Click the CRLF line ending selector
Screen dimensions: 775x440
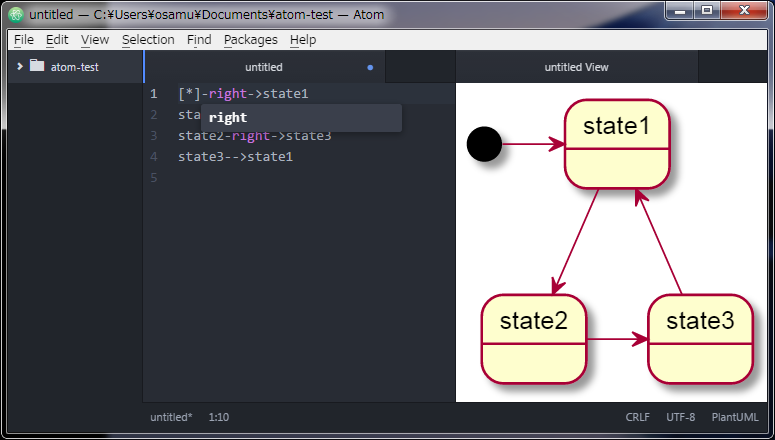(x=637, y=417)
